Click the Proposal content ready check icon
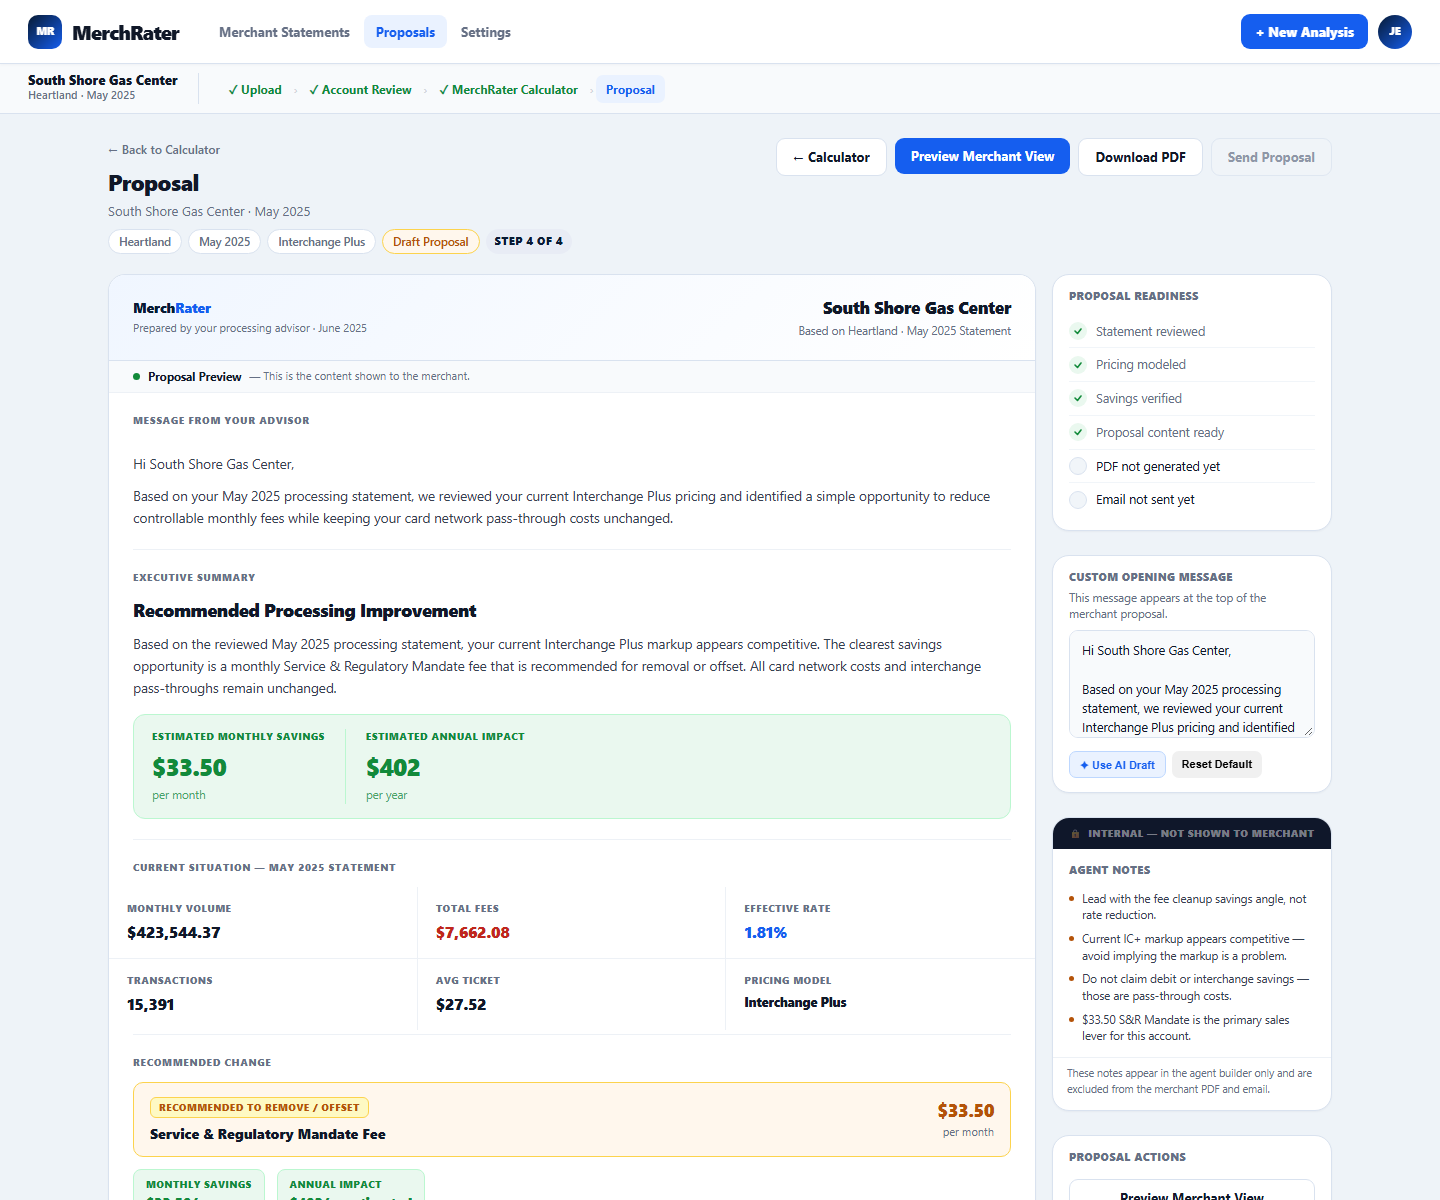The width and height of the screenshot is (1440, 1200). coord(1078,432)
